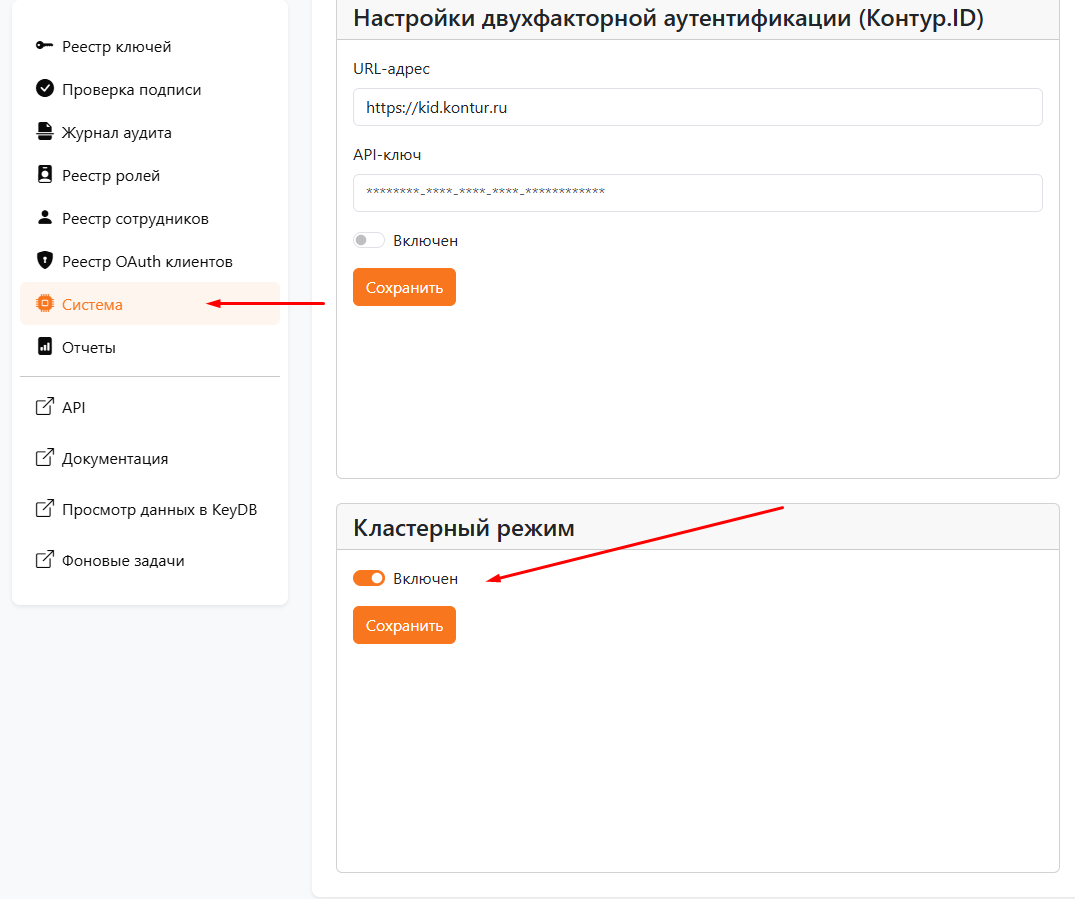Save Кластерный режим settings with Сохранить
The image size is (1075, 899).
[x=404, y=625]
